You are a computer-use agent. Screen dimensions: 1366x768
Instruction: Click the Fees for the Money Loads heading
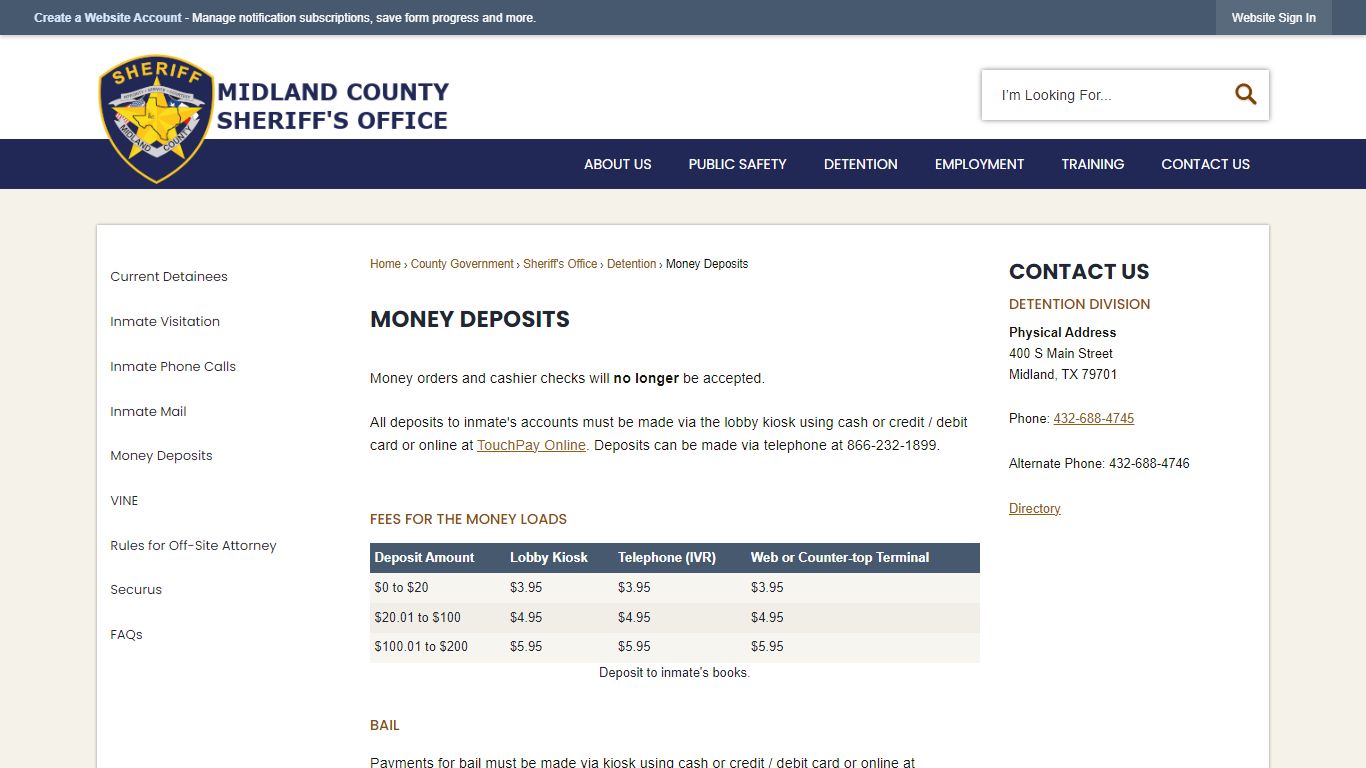pos(468,519)
